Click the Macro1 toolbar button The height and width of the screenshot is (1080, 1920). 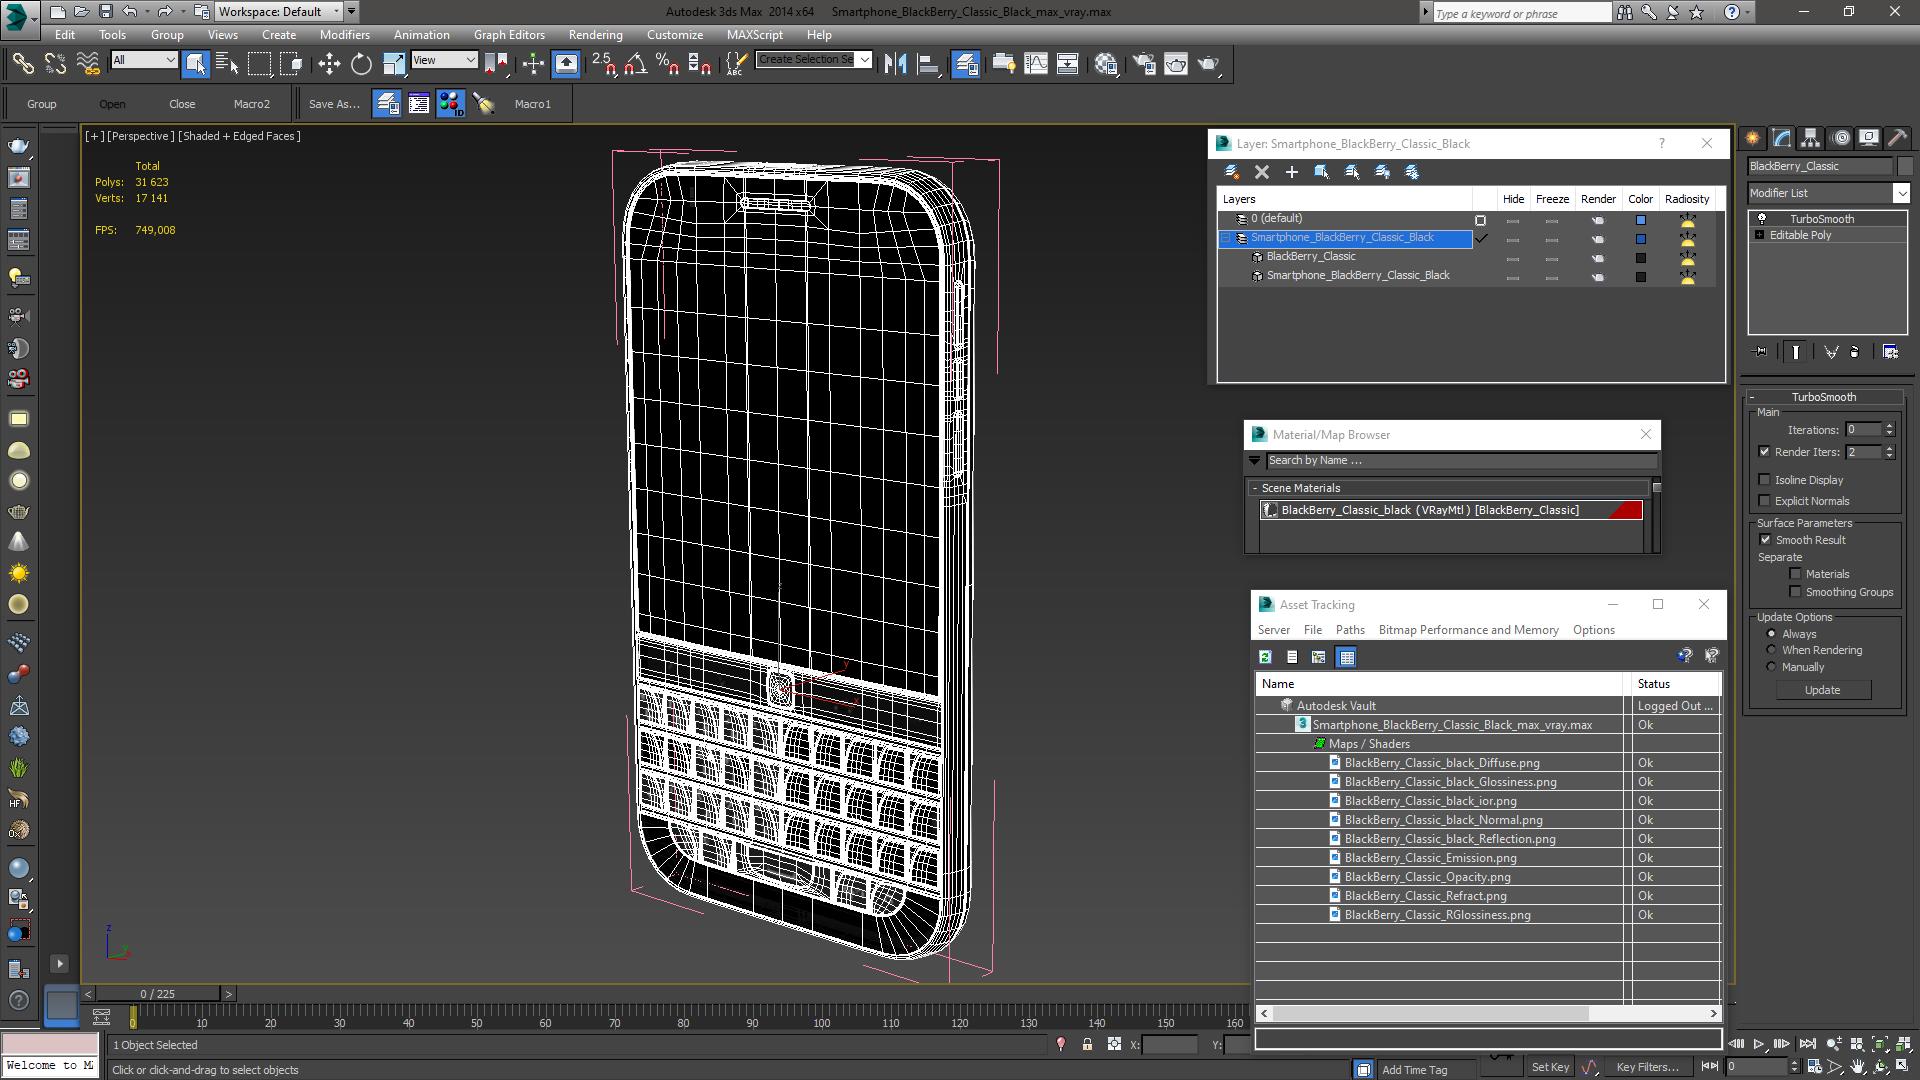click(x=532, y=104)
